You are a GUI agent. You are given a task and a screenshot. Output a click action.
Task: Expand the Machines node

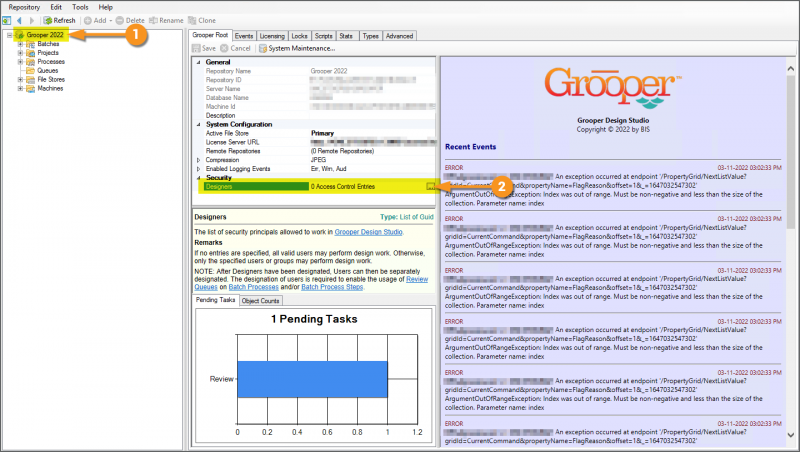[20, 88]
